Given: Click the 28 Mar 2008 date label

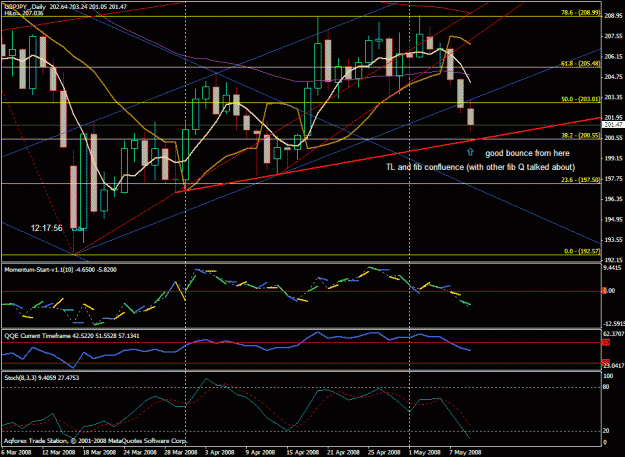Looking at the screenshot, I should 181,453.
